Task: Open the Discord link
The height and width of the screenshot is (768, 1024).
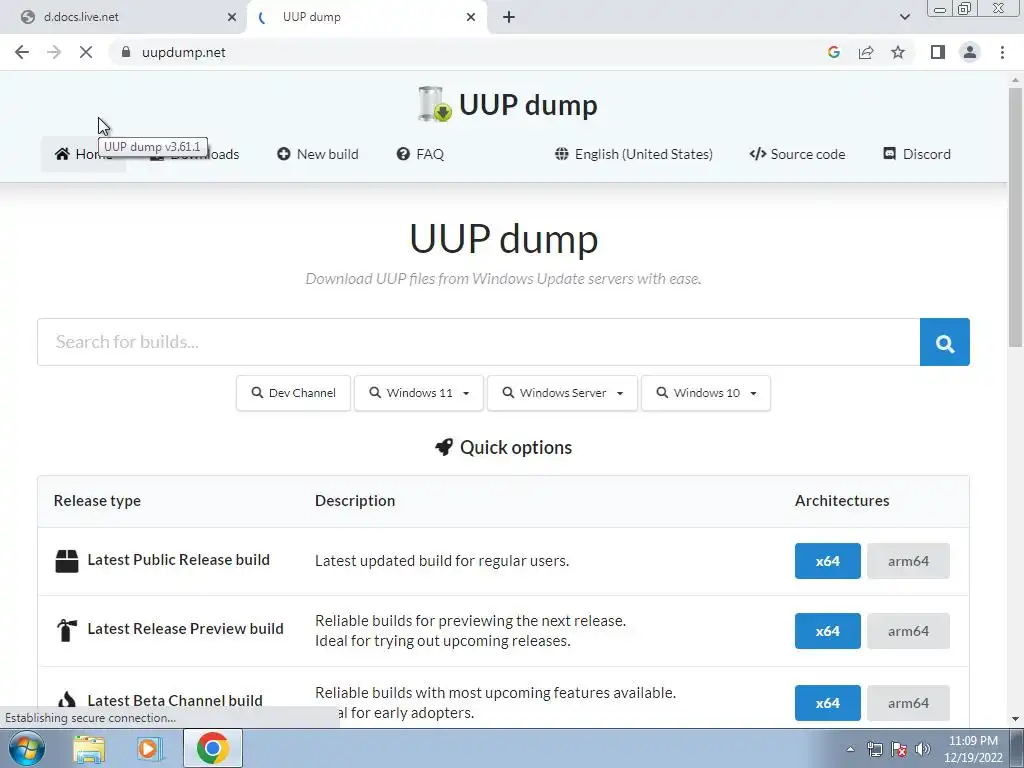Action: pyautogui.click(x=917, y=154)
